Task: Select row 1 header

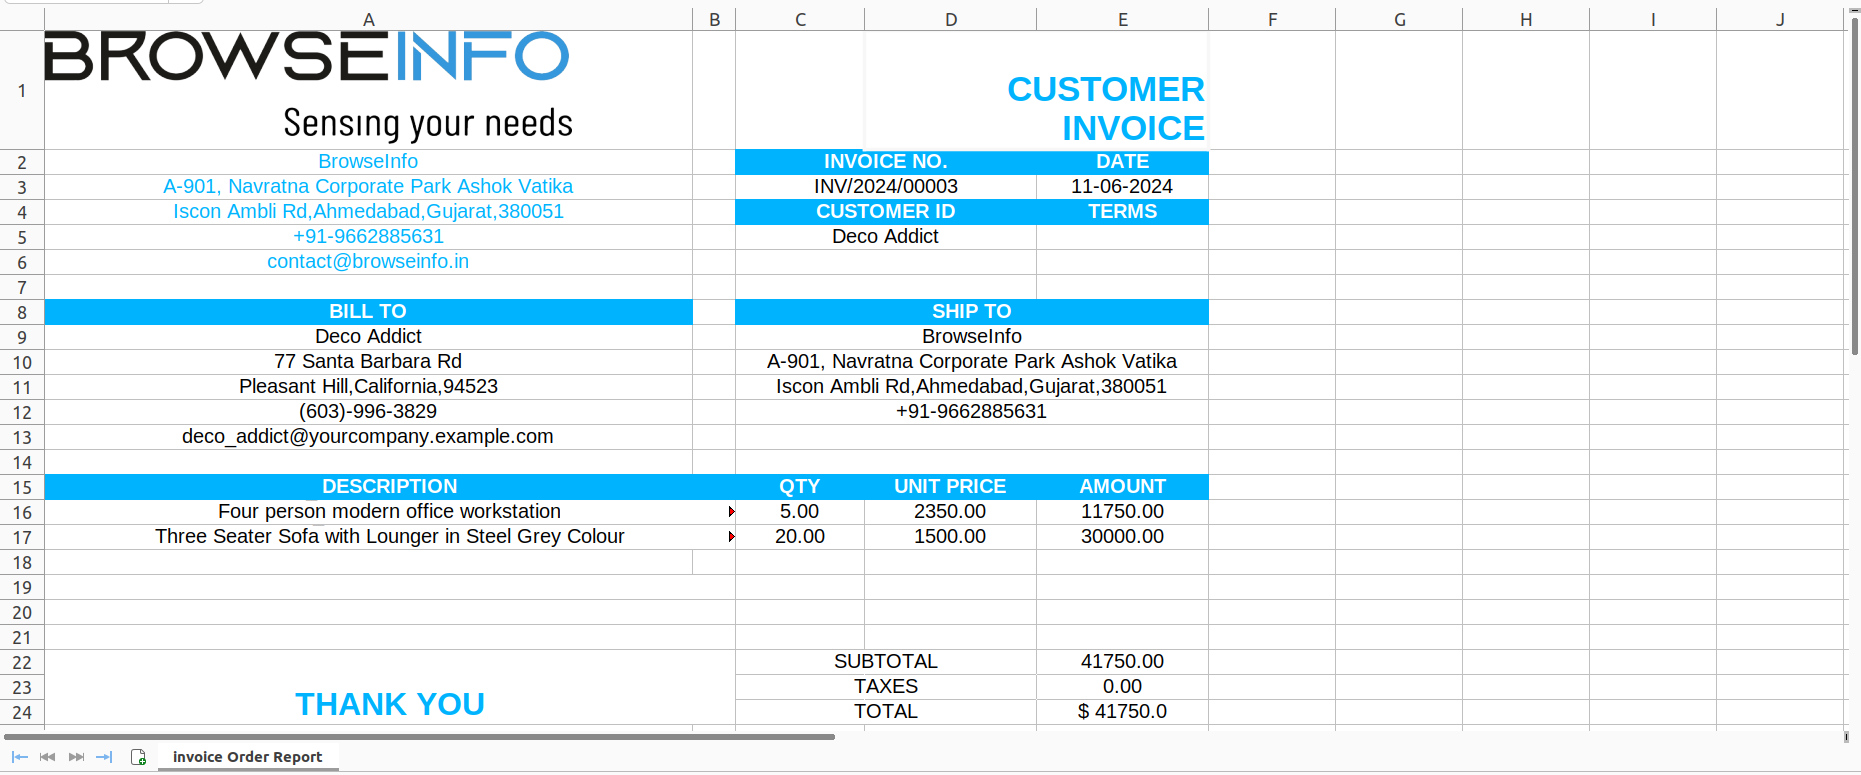Action: coord(22,90)
